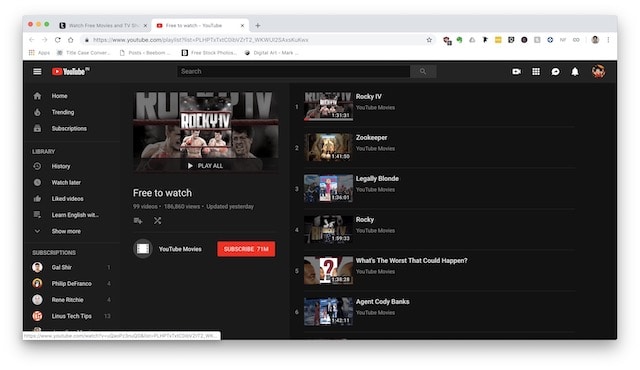Open the Zookeeper movie title link
This screenshot has height=370, width=640.
coord(371,137)
